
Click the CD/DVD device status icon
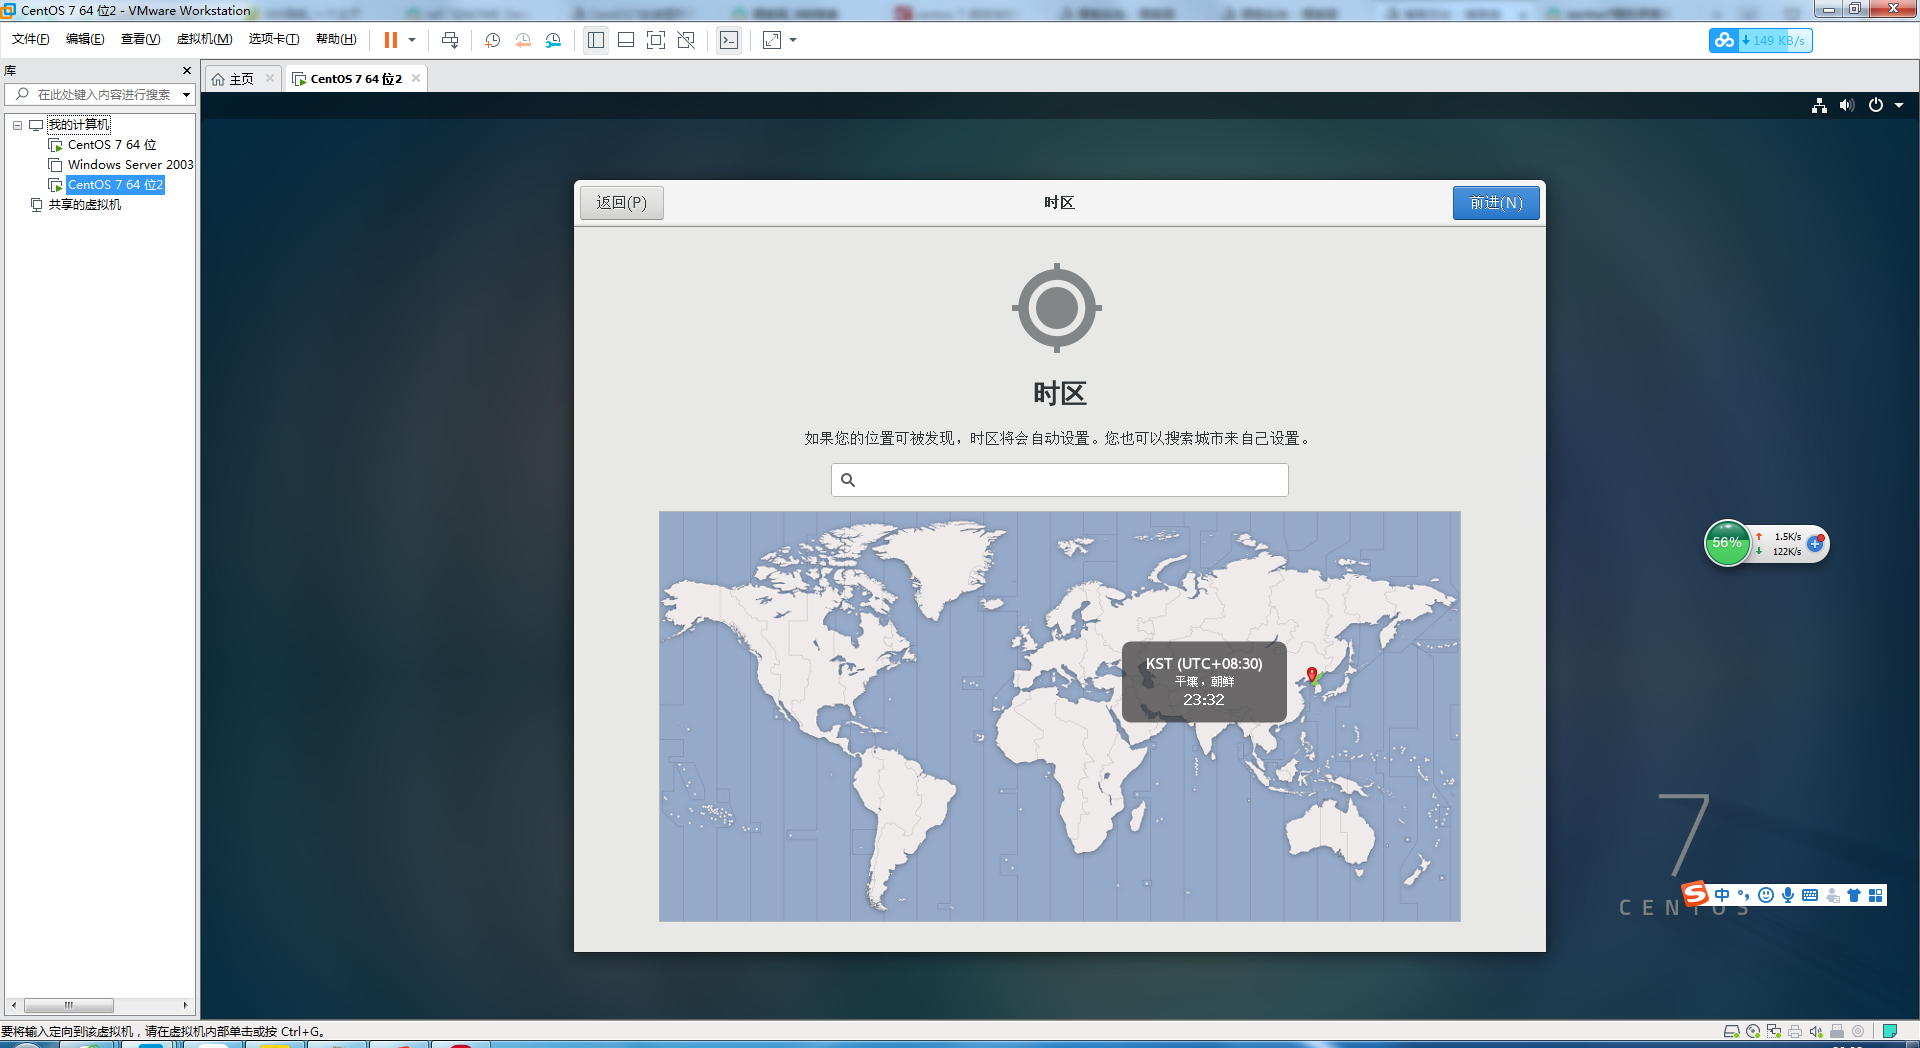(1753, 1031)
